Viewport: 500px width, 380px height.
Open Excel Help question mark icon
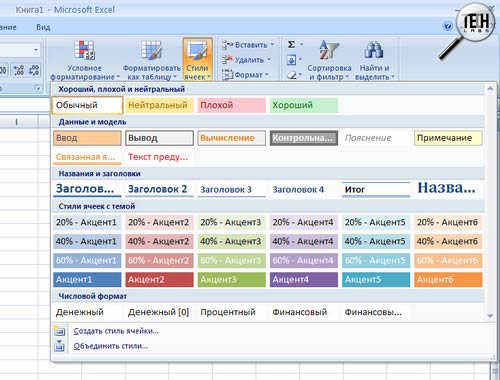tap(448, 26)
